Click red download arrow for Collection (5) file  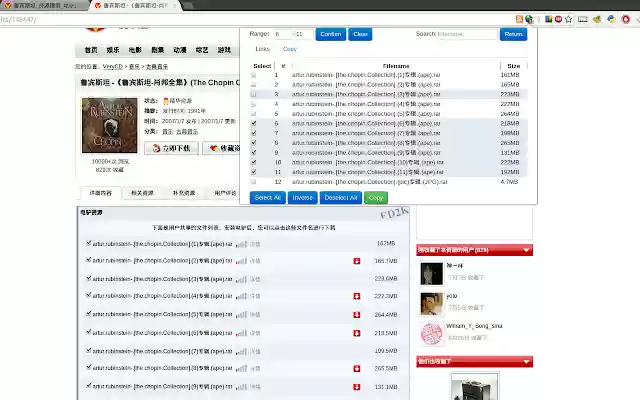pyautogui.click(x=357, y=315)
